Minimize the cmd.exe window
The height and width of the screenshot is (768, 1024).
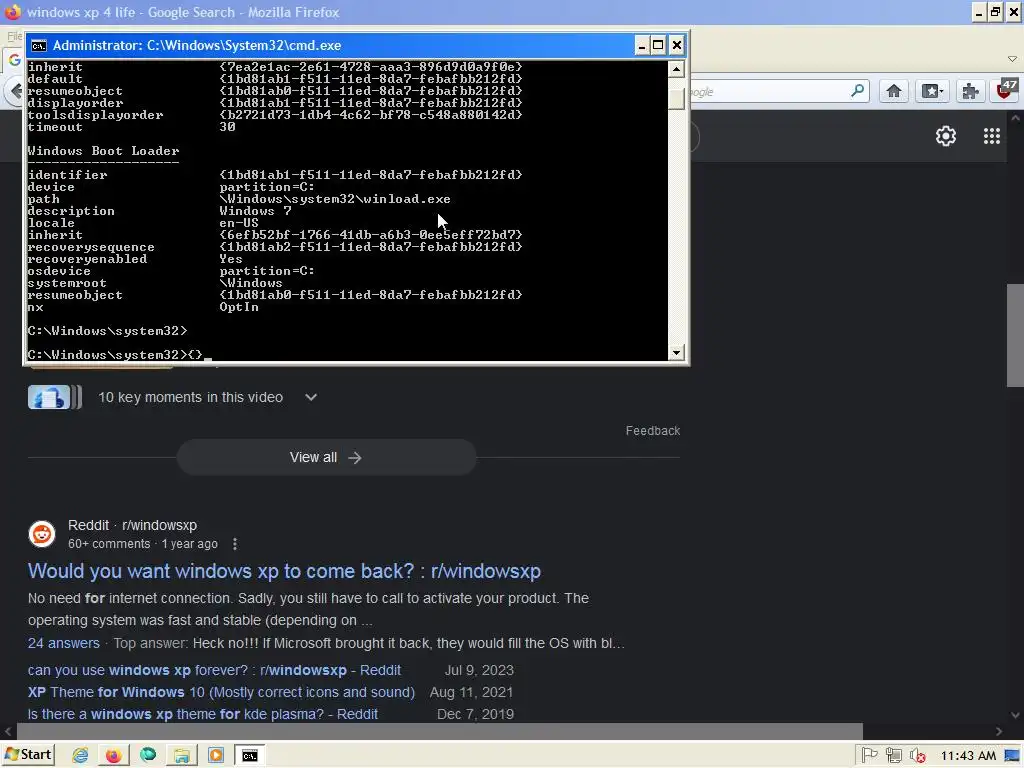click(x=641, y=45)
